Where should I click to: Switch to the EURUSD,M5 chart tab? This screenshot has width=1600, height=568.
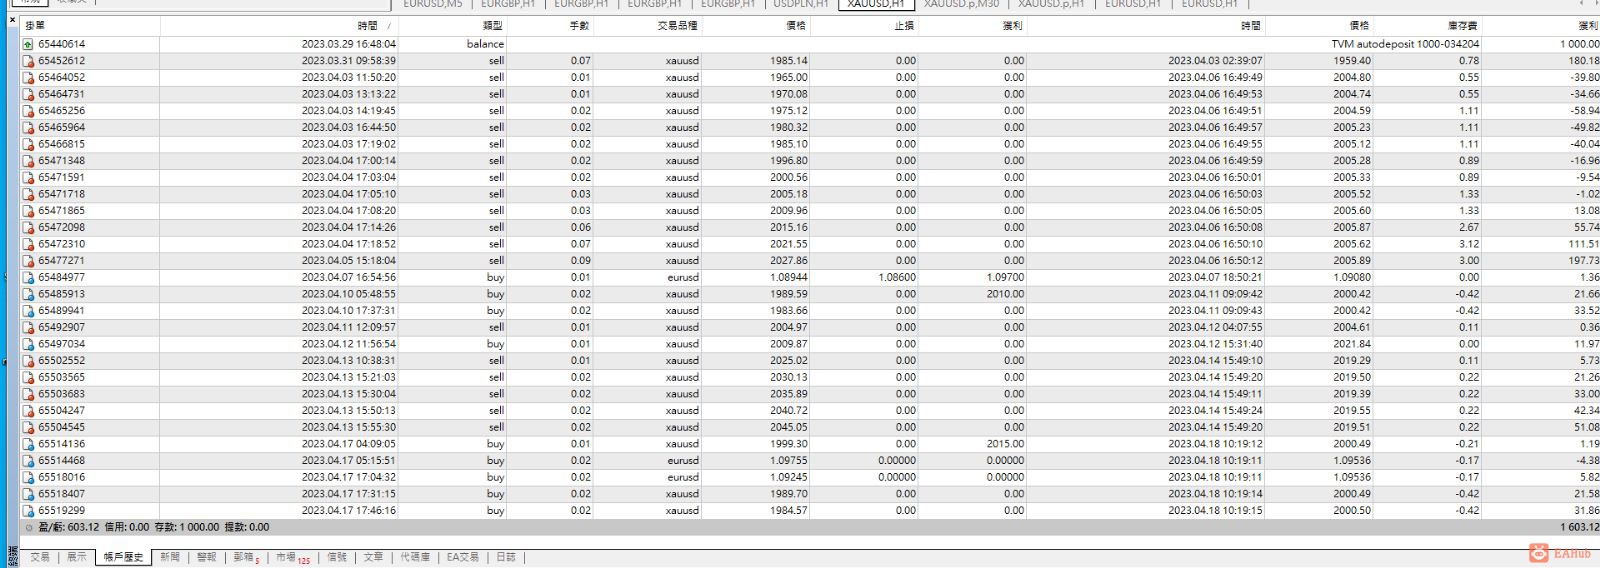[432, 5]
